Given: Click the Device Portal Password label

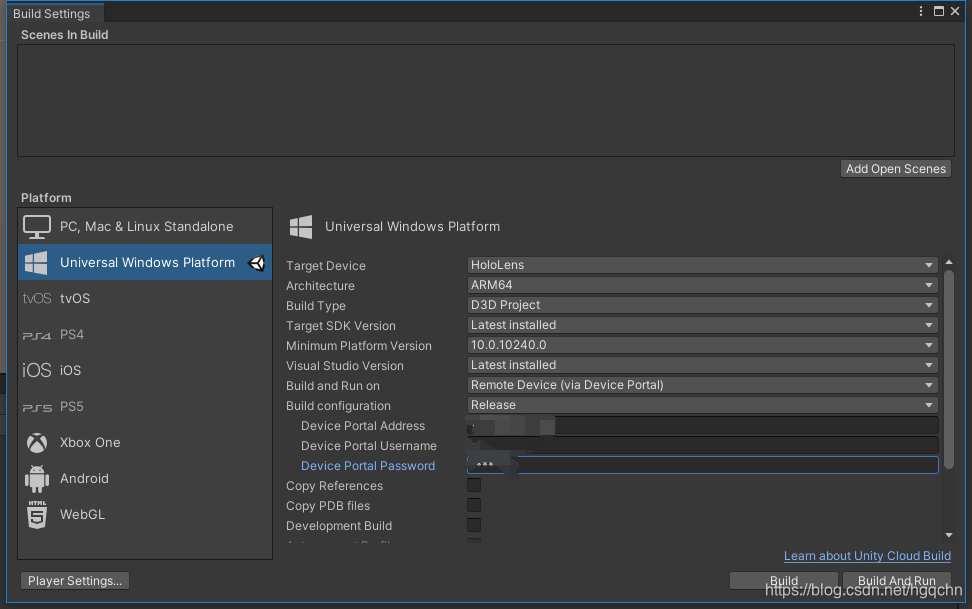Looking at the screenshot, I should (x=368, y=466).
